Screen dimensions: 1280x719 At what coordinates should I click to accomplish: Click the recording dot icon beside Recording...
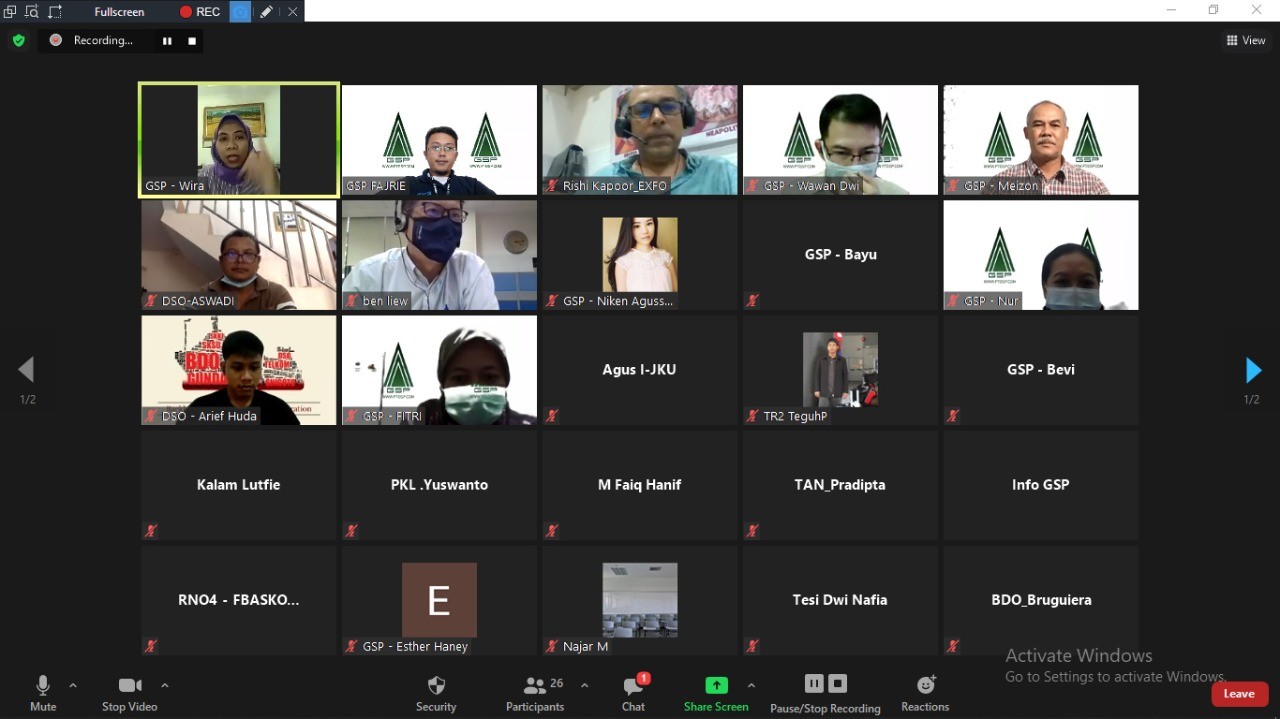(56, 40)
